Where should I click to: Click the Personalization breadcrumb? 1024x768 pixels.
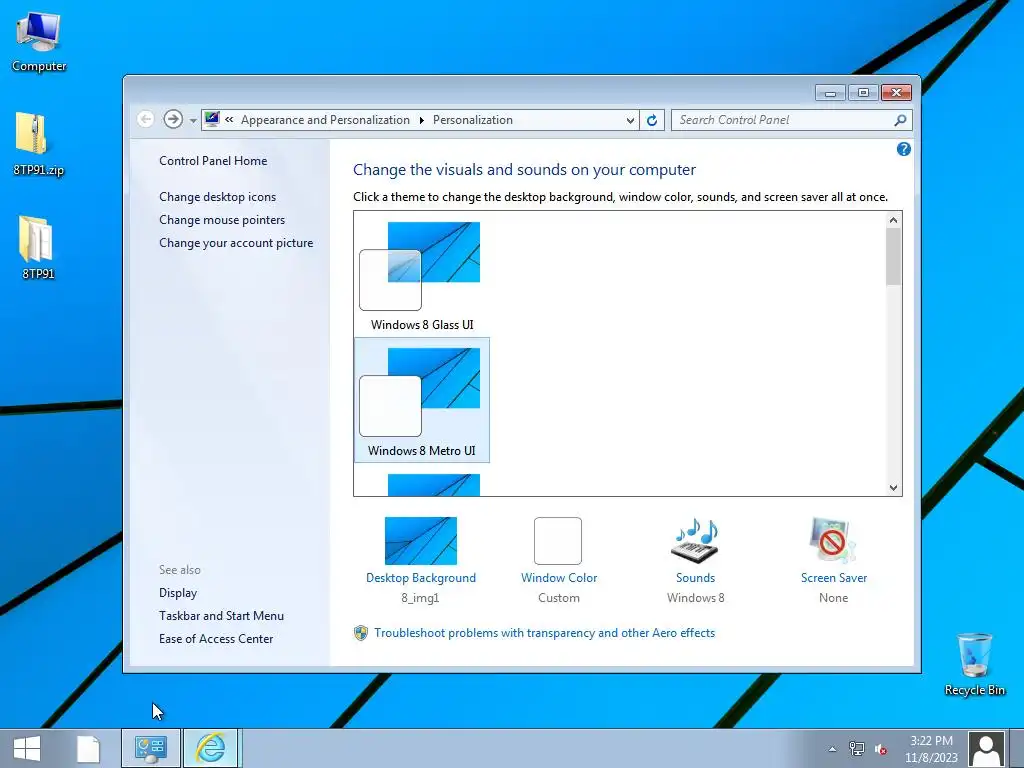[473, 120]
